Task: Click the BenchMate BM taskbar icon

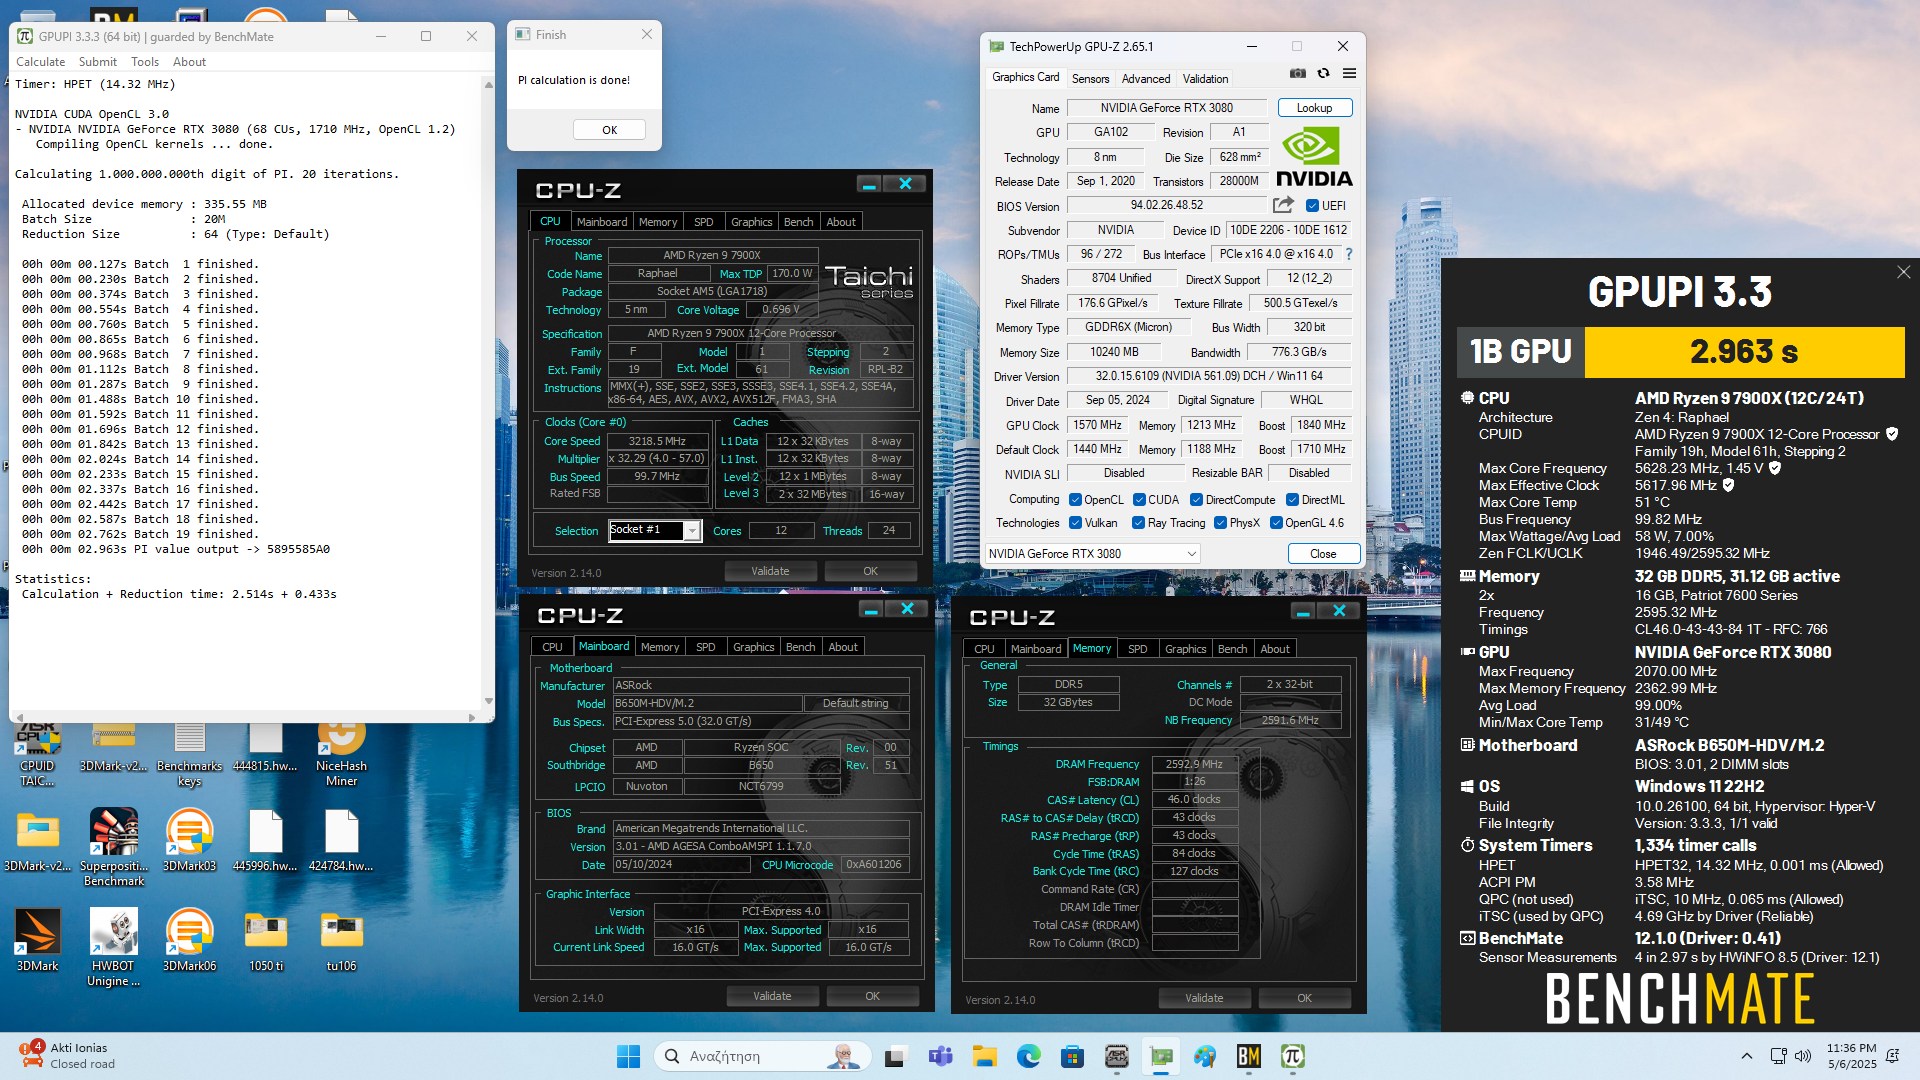Action: pyautogui.click(x=1248, y=1056)
